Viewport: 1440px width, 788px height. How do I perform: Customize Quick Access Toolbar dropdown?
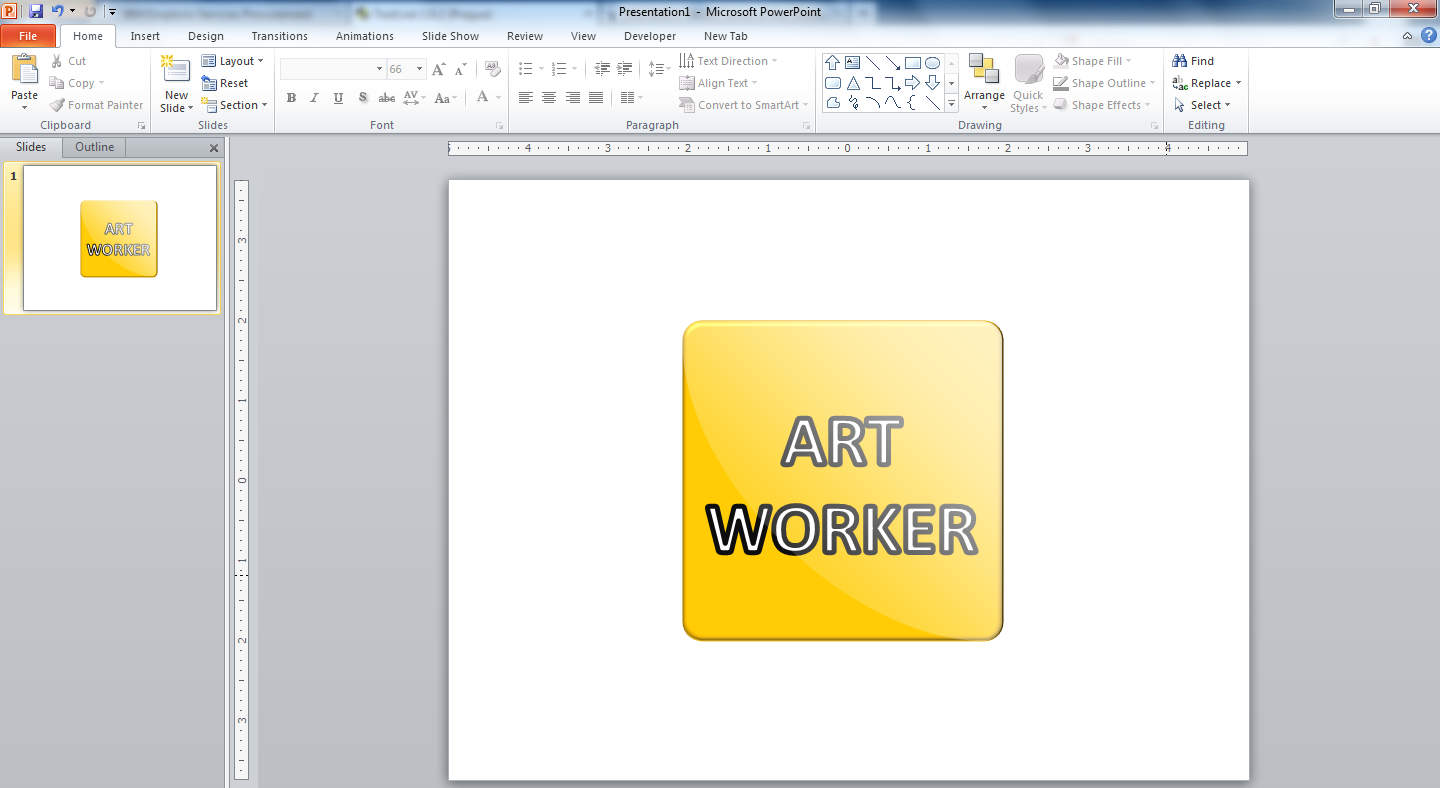(112, 12)
